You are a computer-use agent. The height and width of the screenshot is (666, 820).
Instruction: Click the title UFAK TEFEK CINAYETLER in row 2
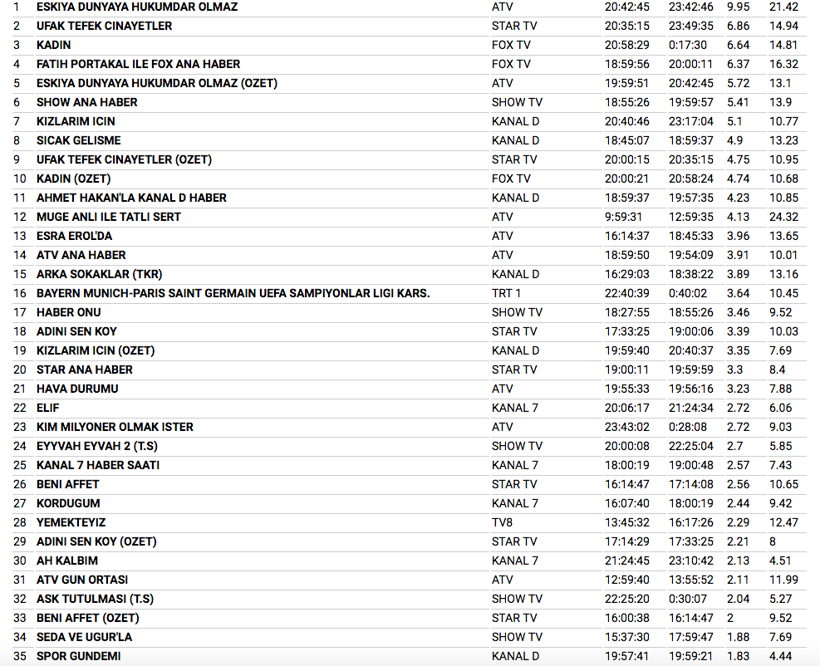click(x=104, y=26)
